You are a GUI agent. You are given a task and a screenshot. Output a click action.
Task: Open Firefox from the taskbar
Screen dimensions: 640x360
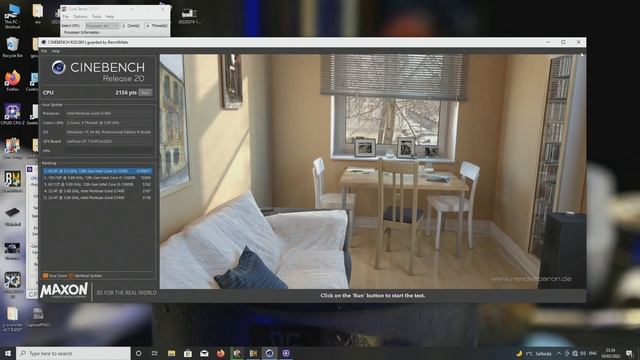point(220,353)
